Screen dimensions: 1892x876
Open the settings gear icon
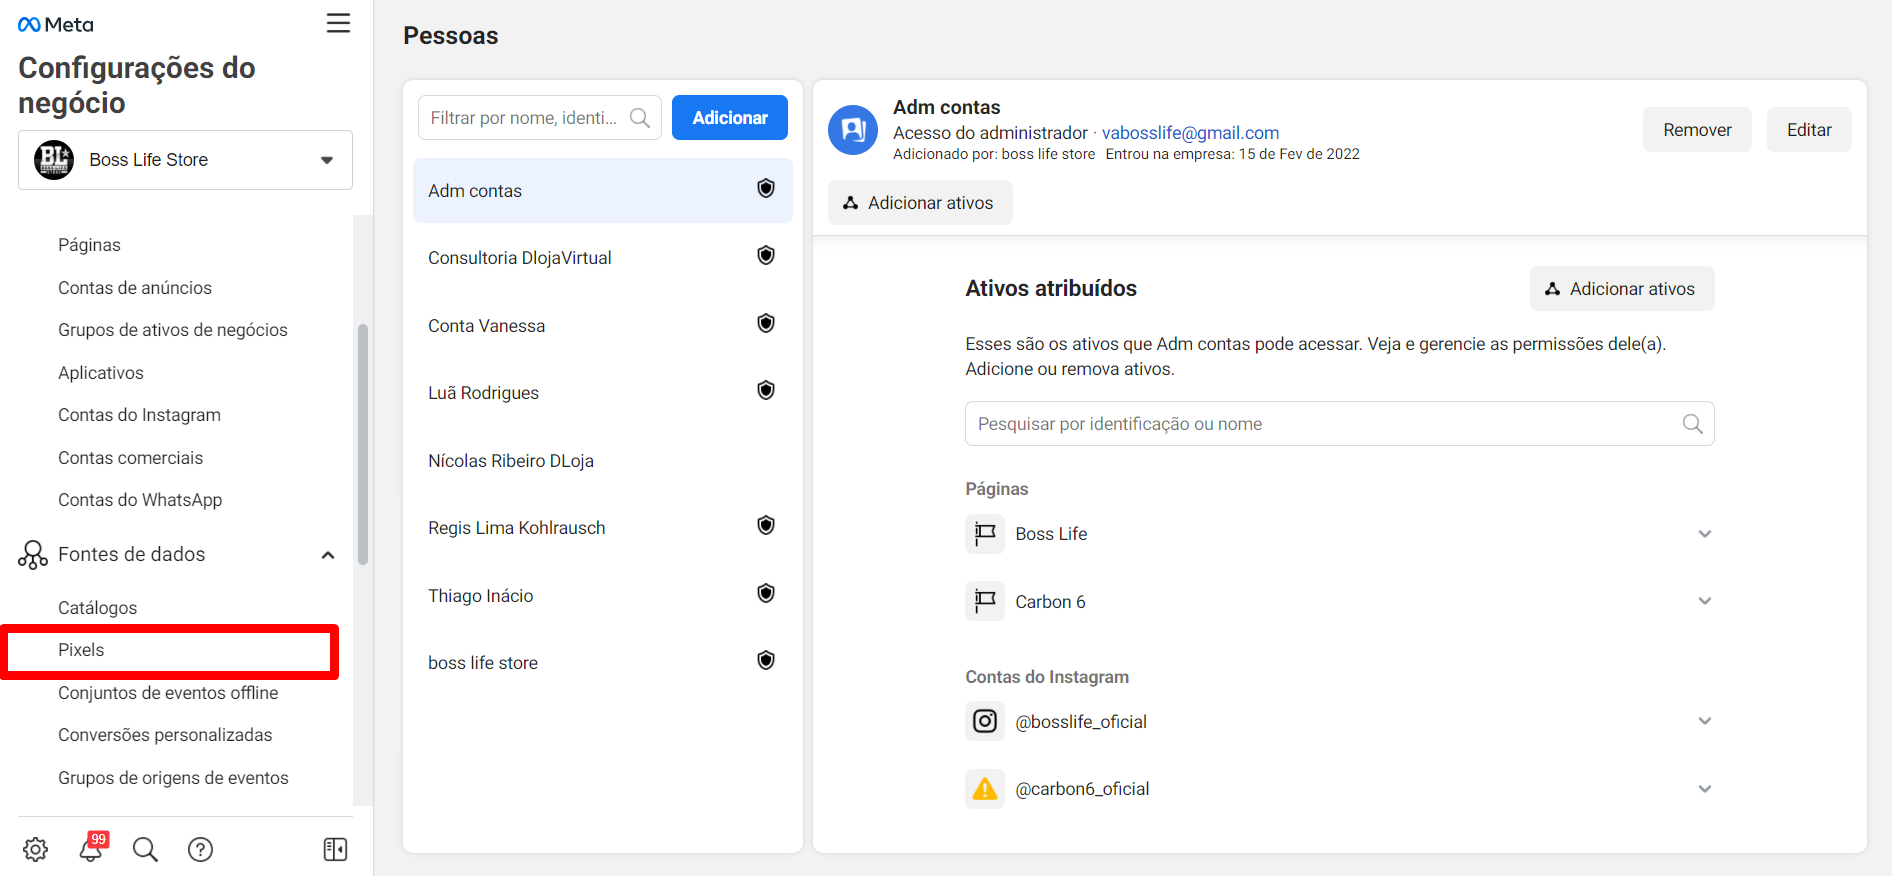pyautogui.click(x=36, y=849)
